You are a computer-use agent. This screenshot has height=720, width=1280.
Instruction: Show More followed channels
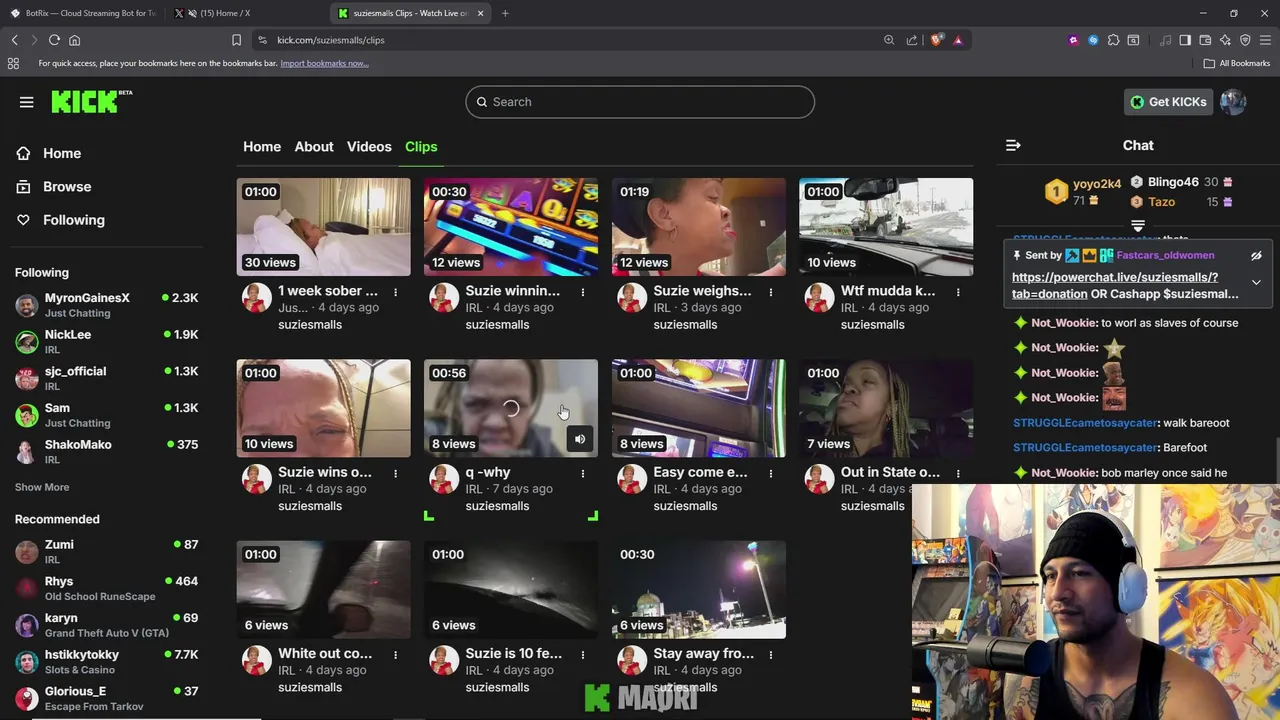click(42, 487)
